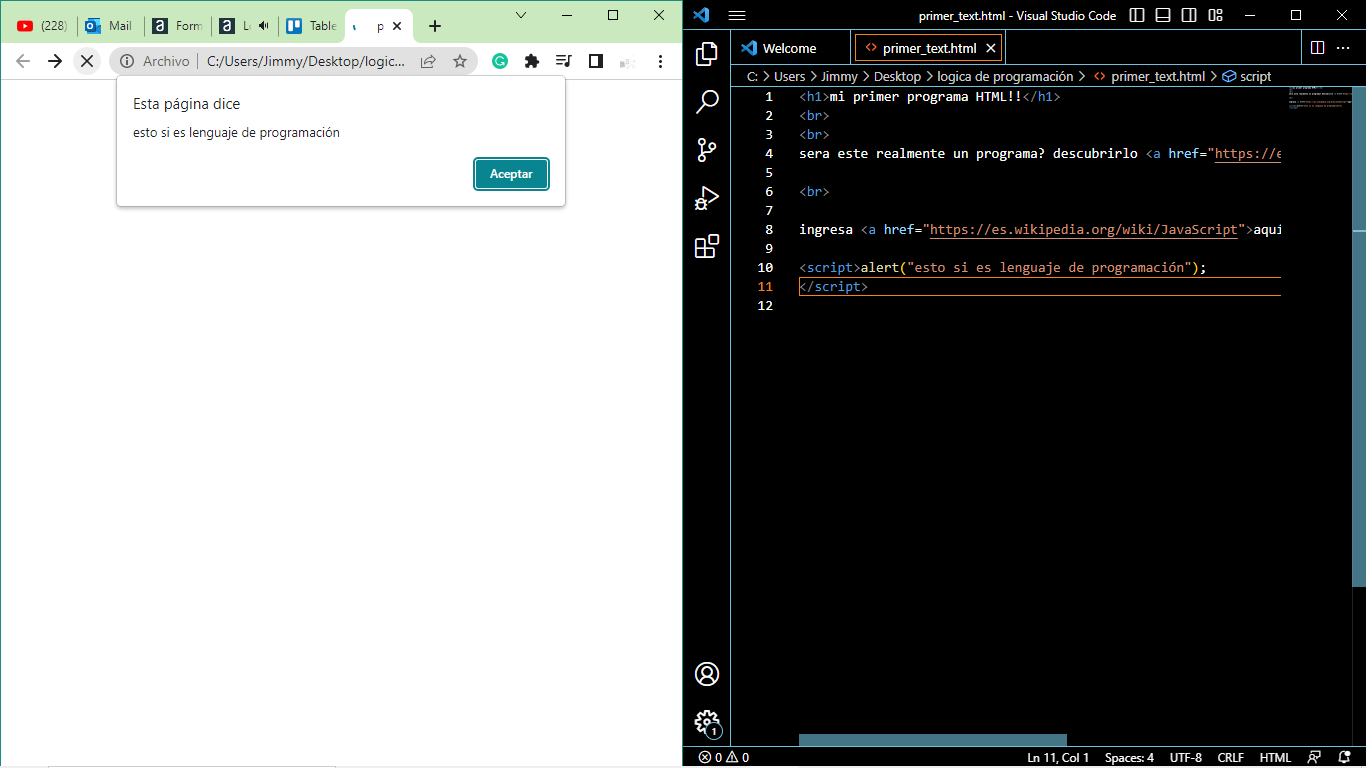The height and width of the screenshot is (768, 1366).
Task: Click the 'Jimmy' breadcrumb segment
Action: click(x=839, y=76)
